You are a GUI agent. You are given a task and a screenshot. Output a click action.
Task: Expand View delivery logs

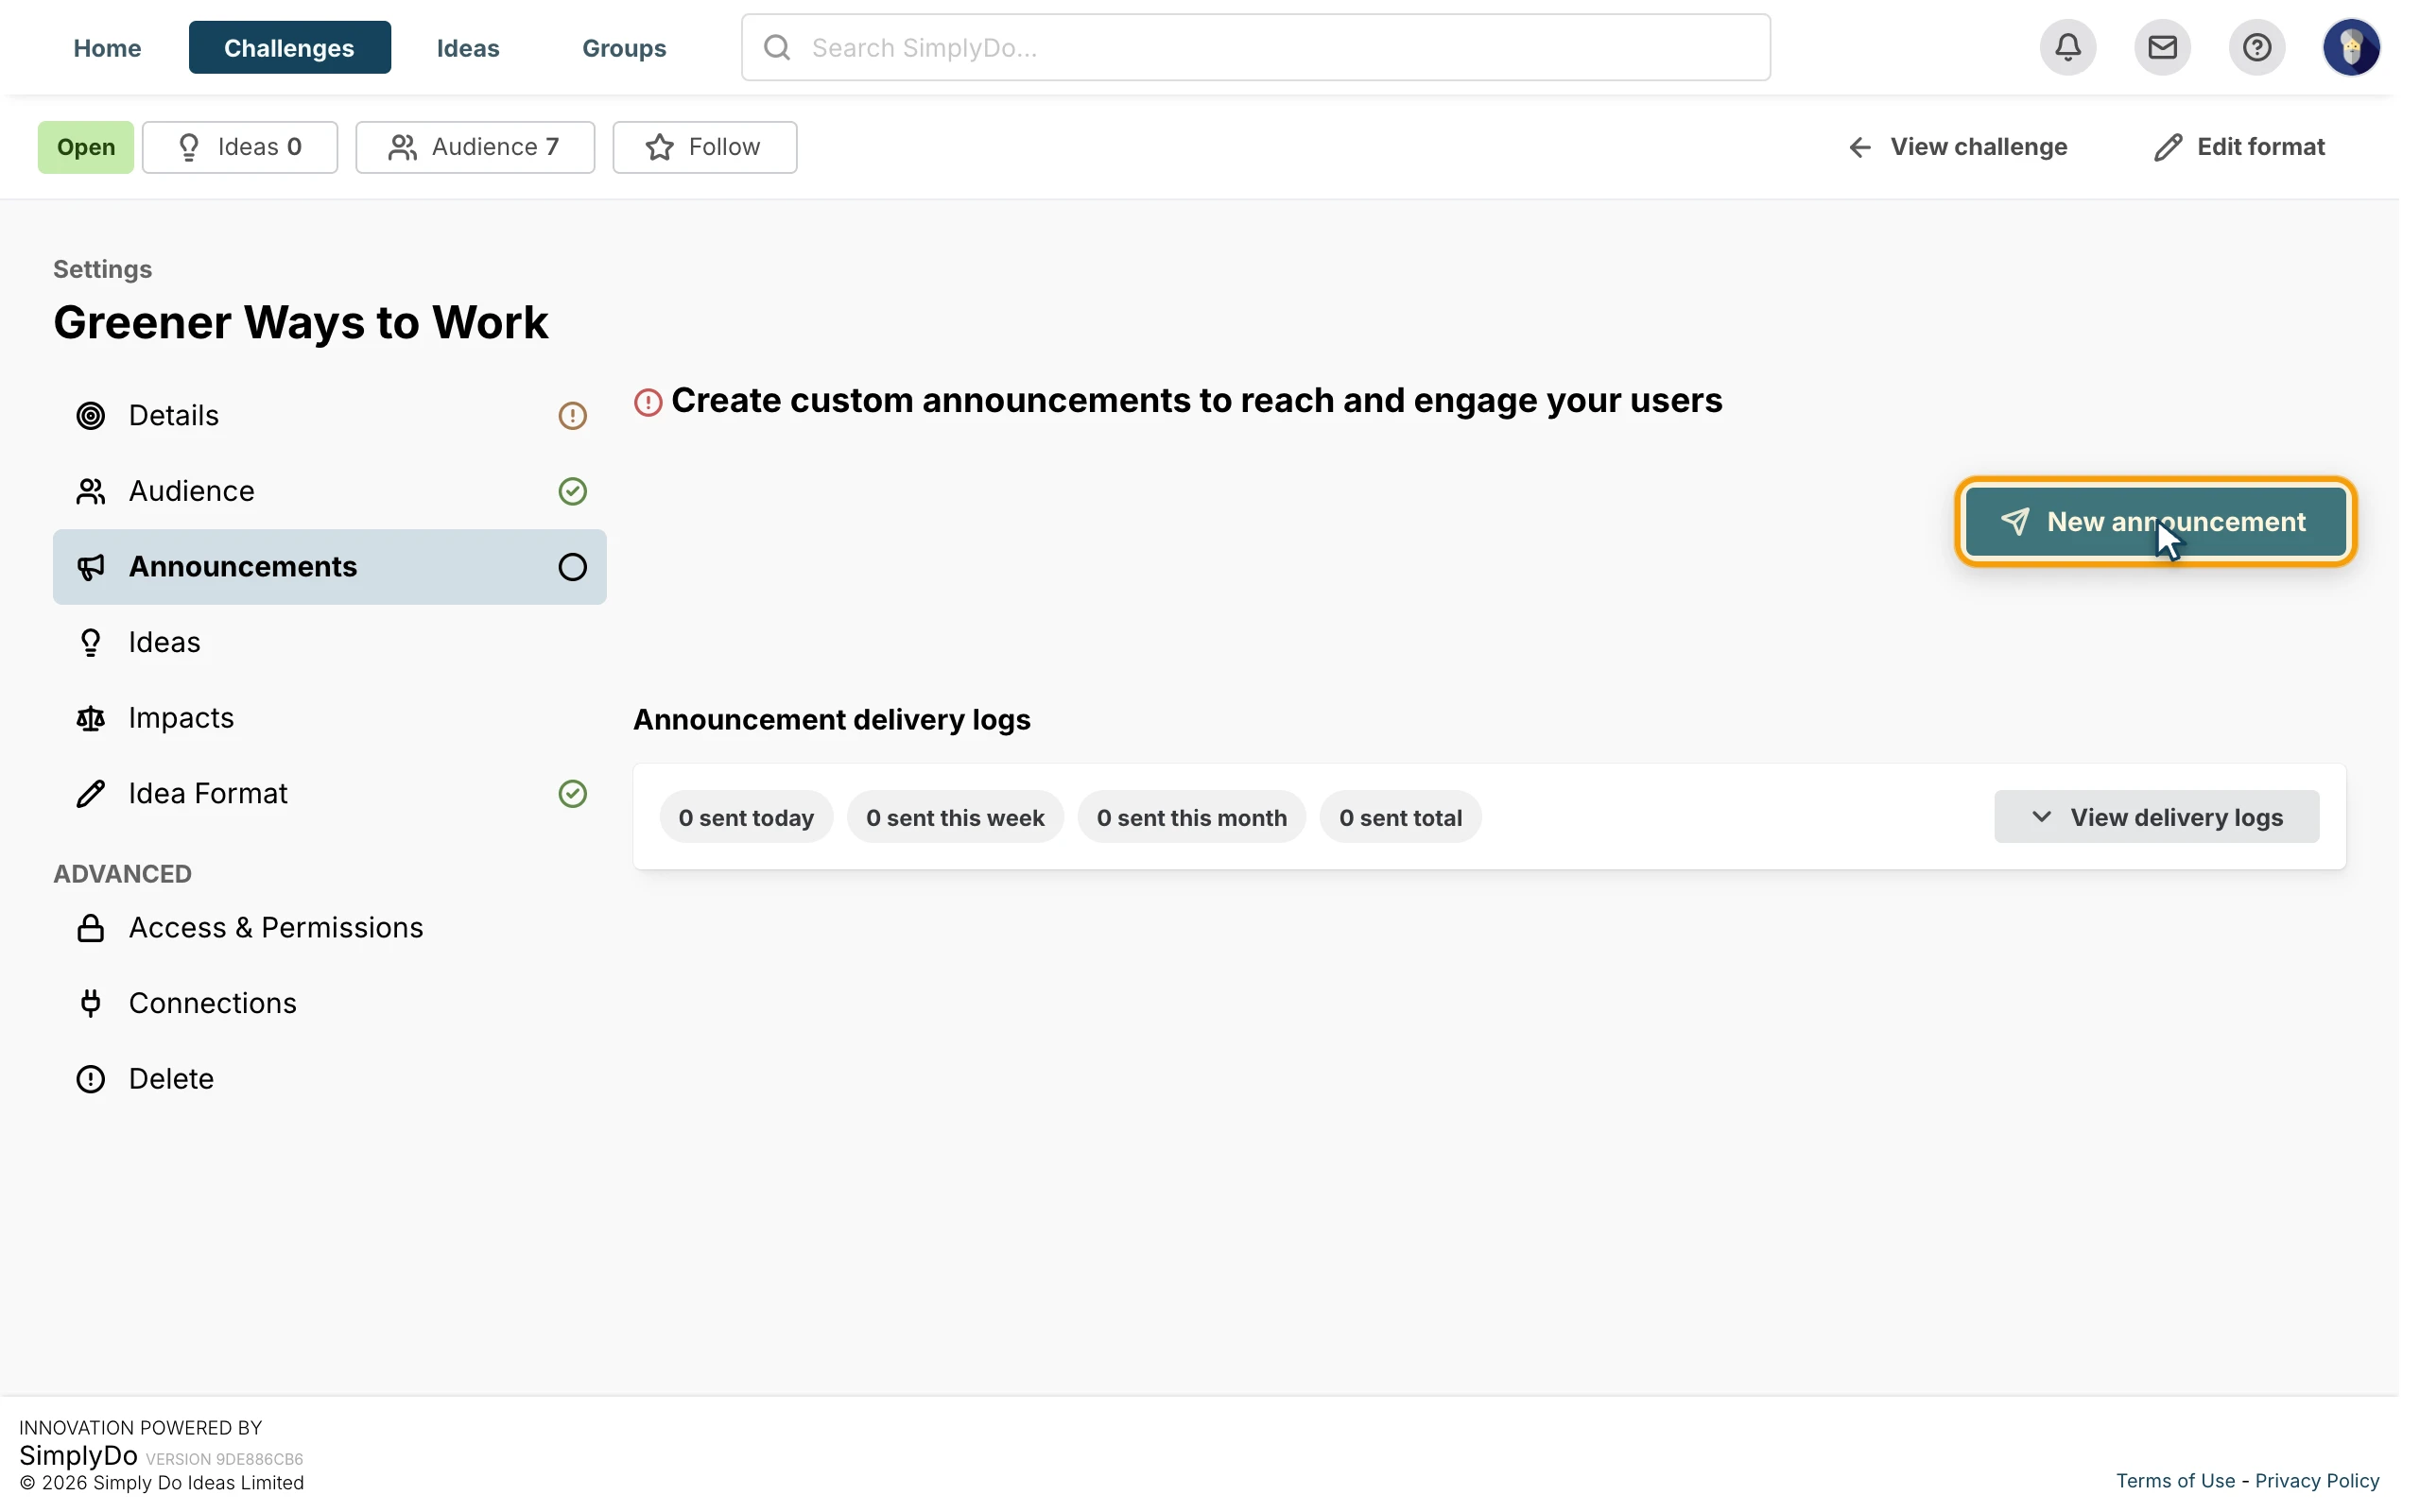click(x=2156, y=817)
